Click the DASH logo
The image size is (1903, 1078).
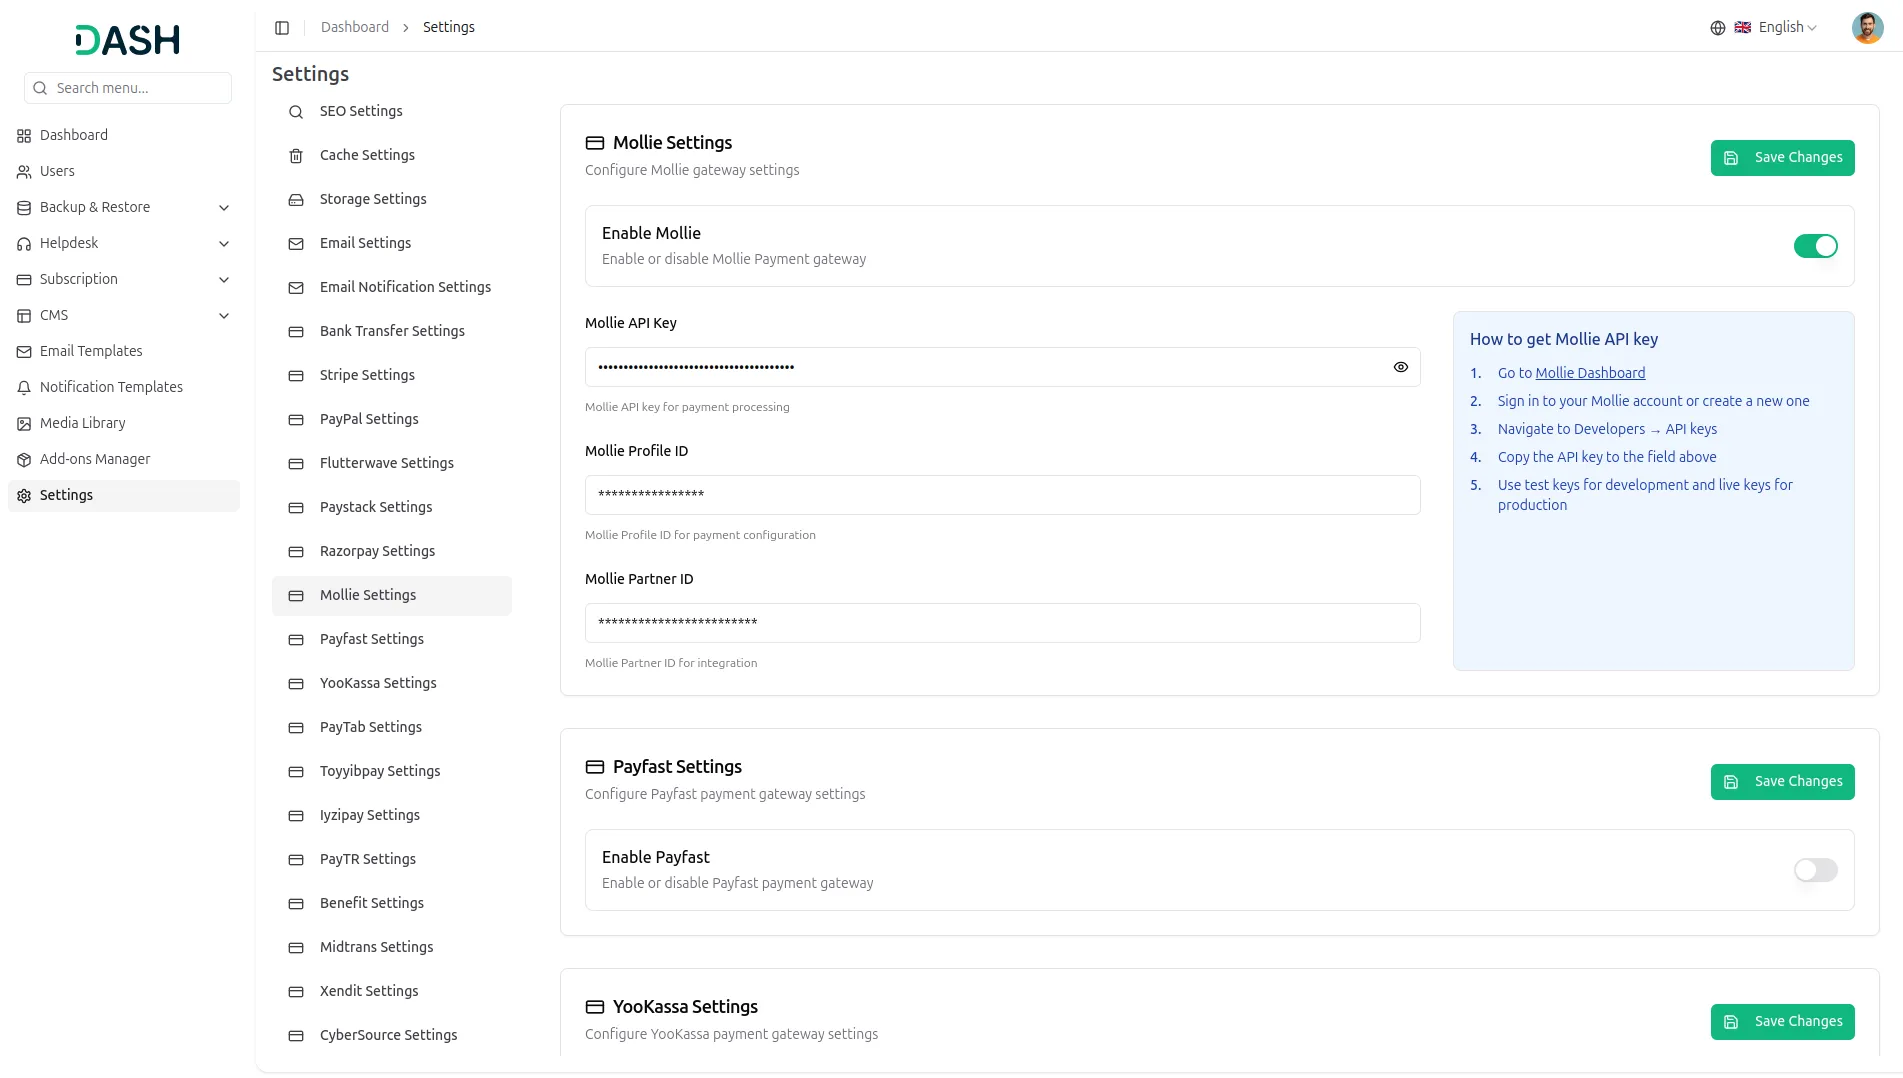(x=128, y=40)
